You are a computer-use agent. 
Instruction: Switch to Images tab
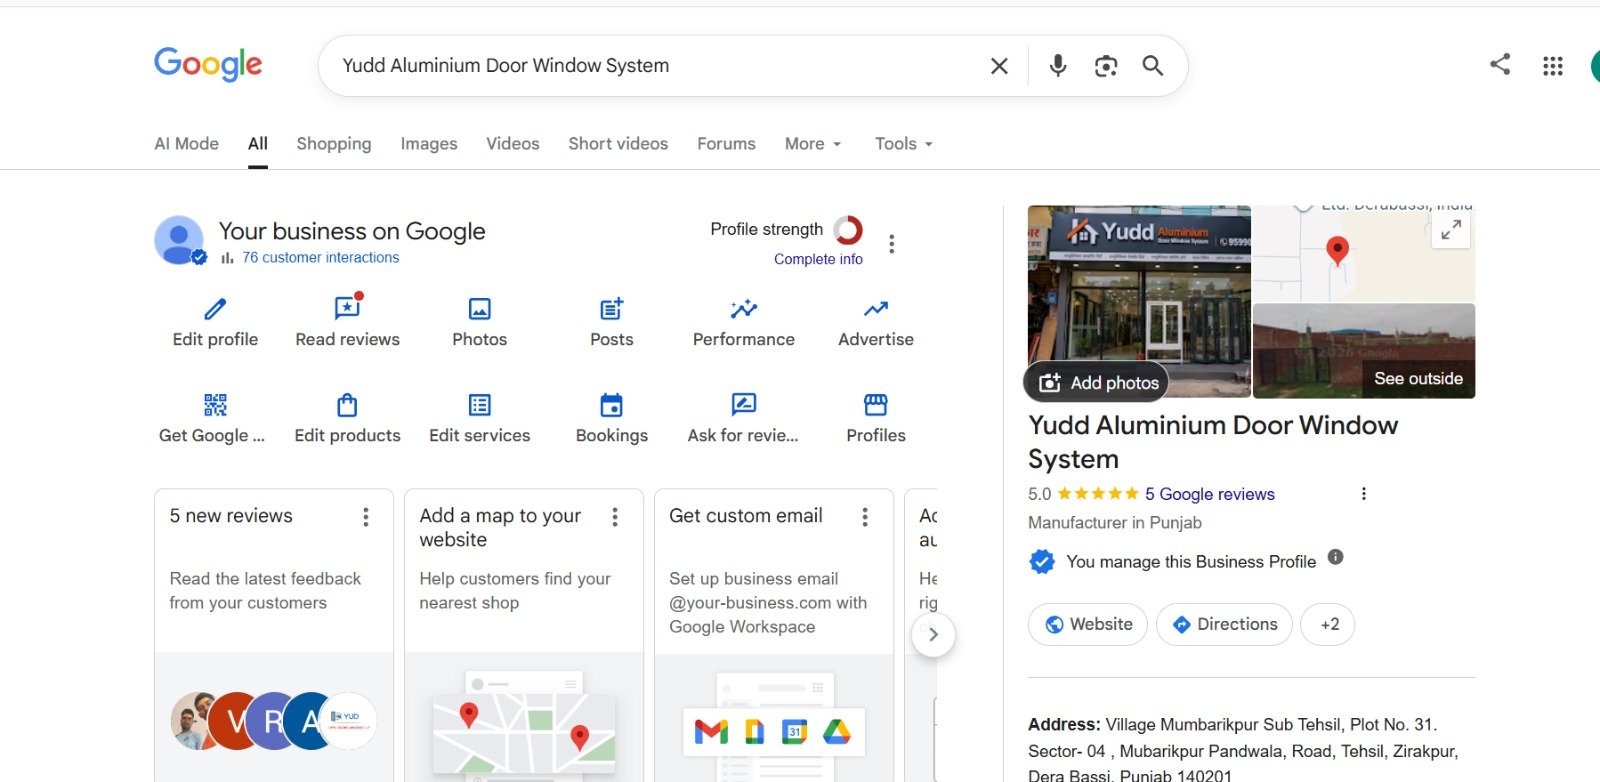[x=429, y=144]
